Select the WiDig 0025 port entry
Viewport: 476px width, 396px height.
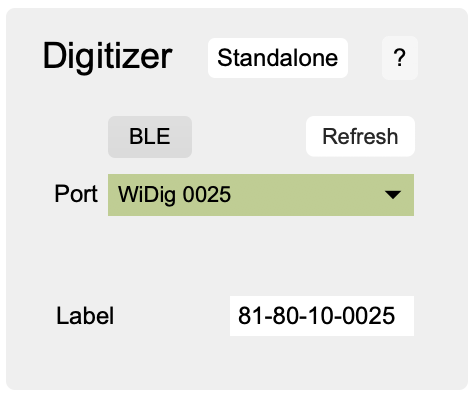coord(174,195)
